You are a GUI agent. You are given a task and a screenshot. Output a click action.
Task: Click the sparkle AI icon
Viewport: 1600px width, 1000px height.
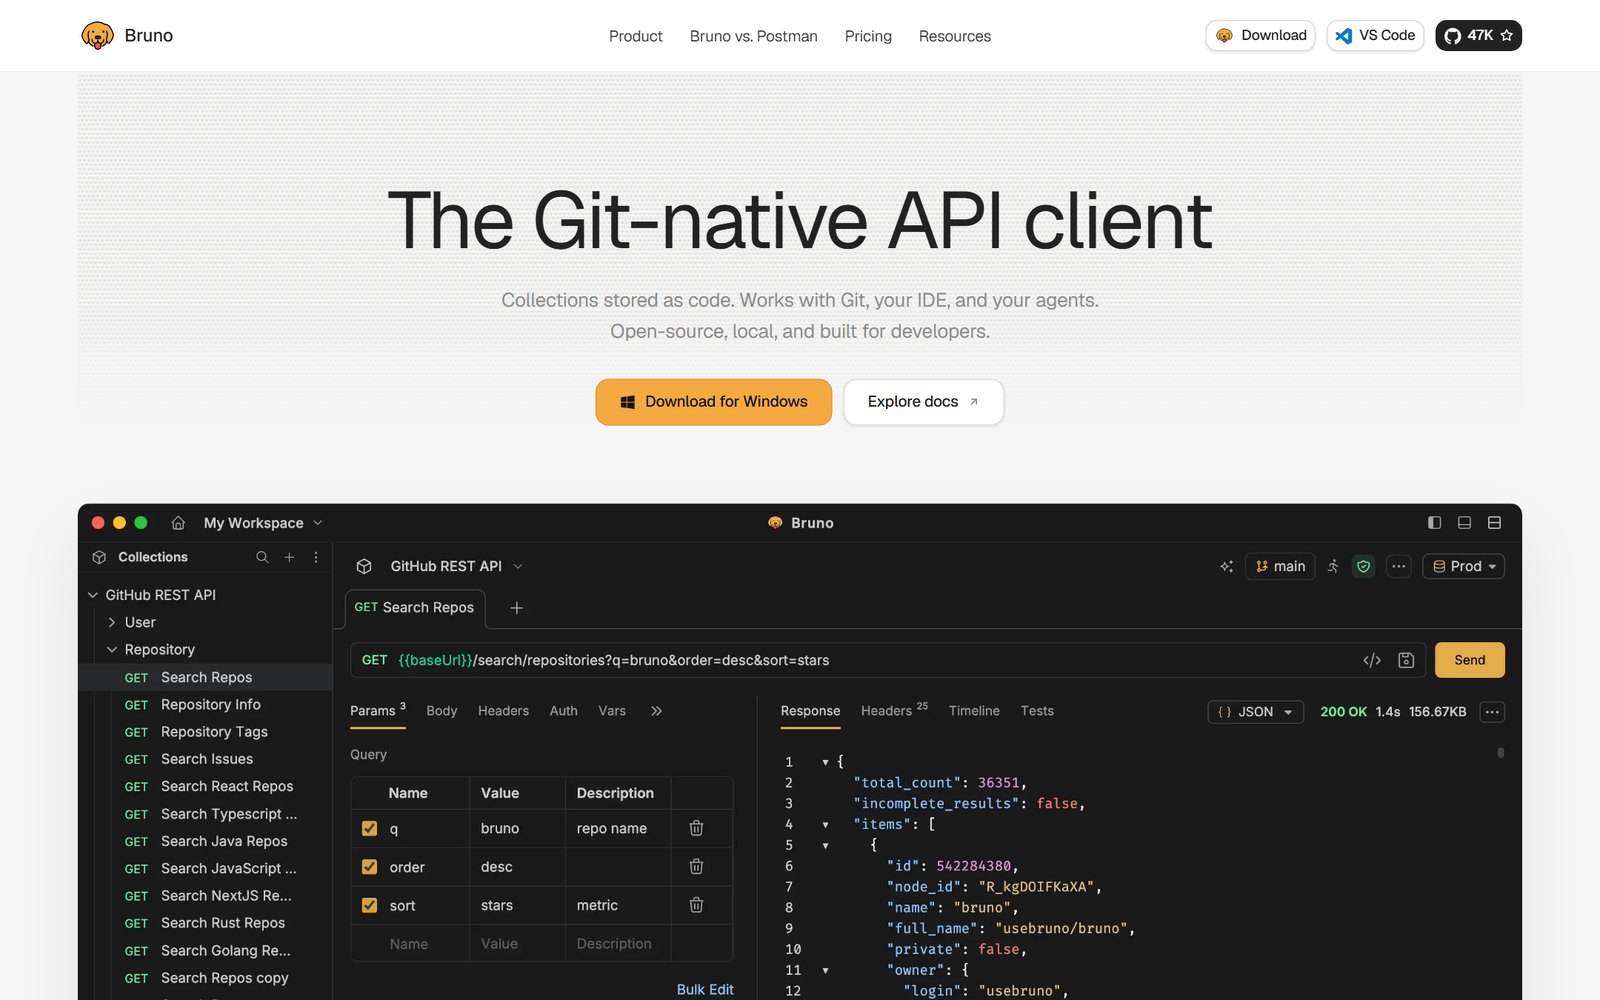click(1226, 566)
